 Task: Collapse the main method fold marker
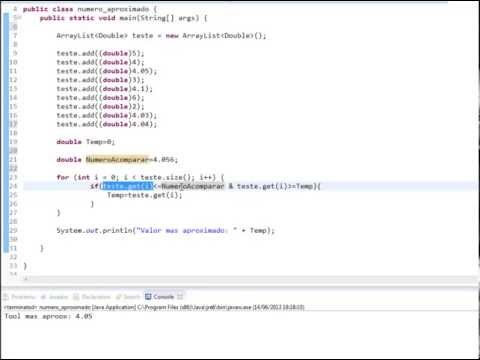point(20,18)
